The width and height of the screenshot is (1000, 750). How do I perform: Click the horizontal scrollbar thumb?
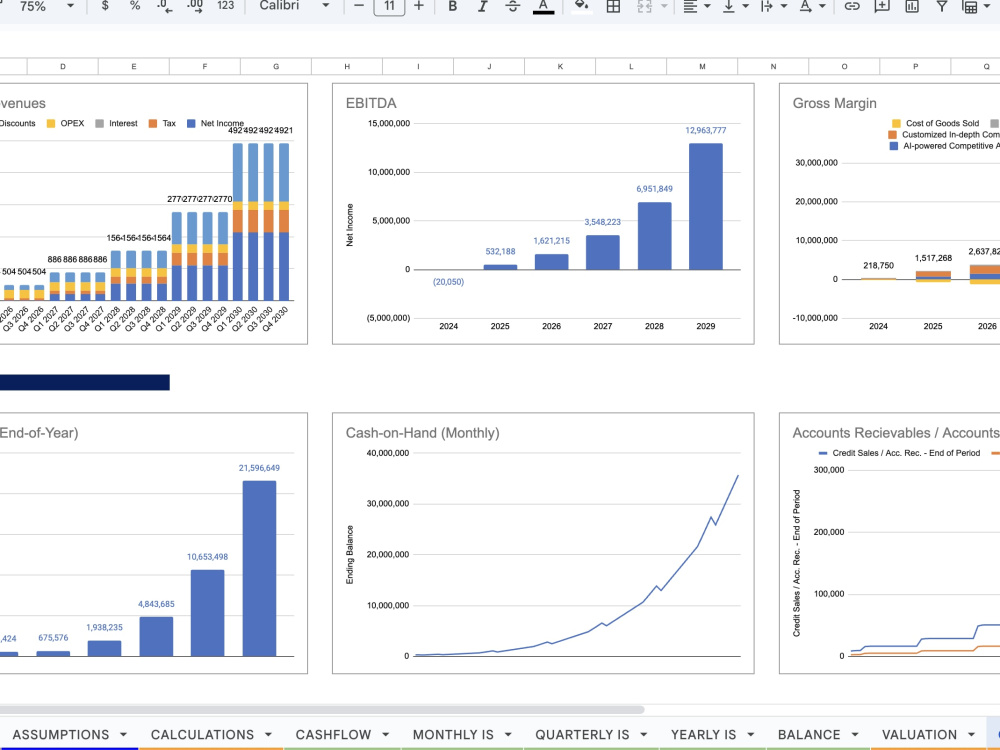click(x=321, y=709)
